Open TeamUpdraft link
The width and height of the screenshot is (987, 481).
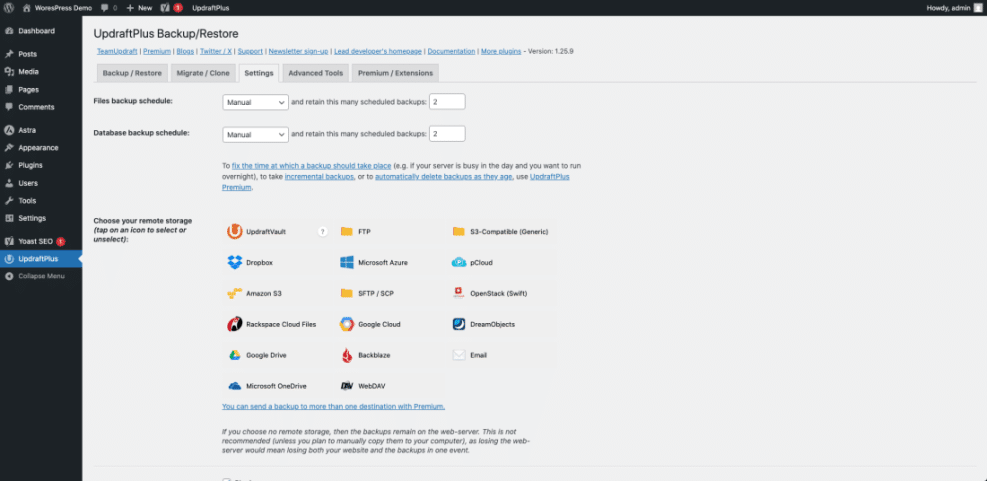[117, 52]
